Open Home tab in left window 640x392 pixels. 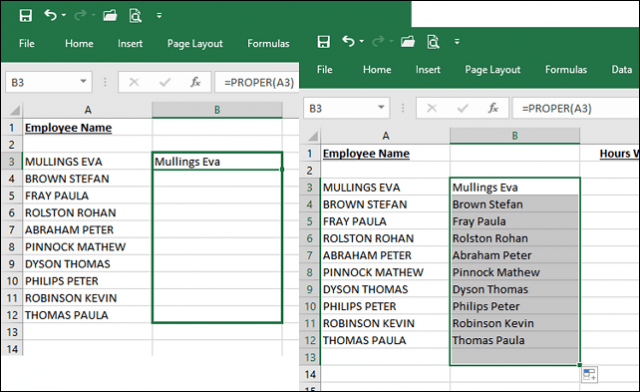[x=79, y=43]
